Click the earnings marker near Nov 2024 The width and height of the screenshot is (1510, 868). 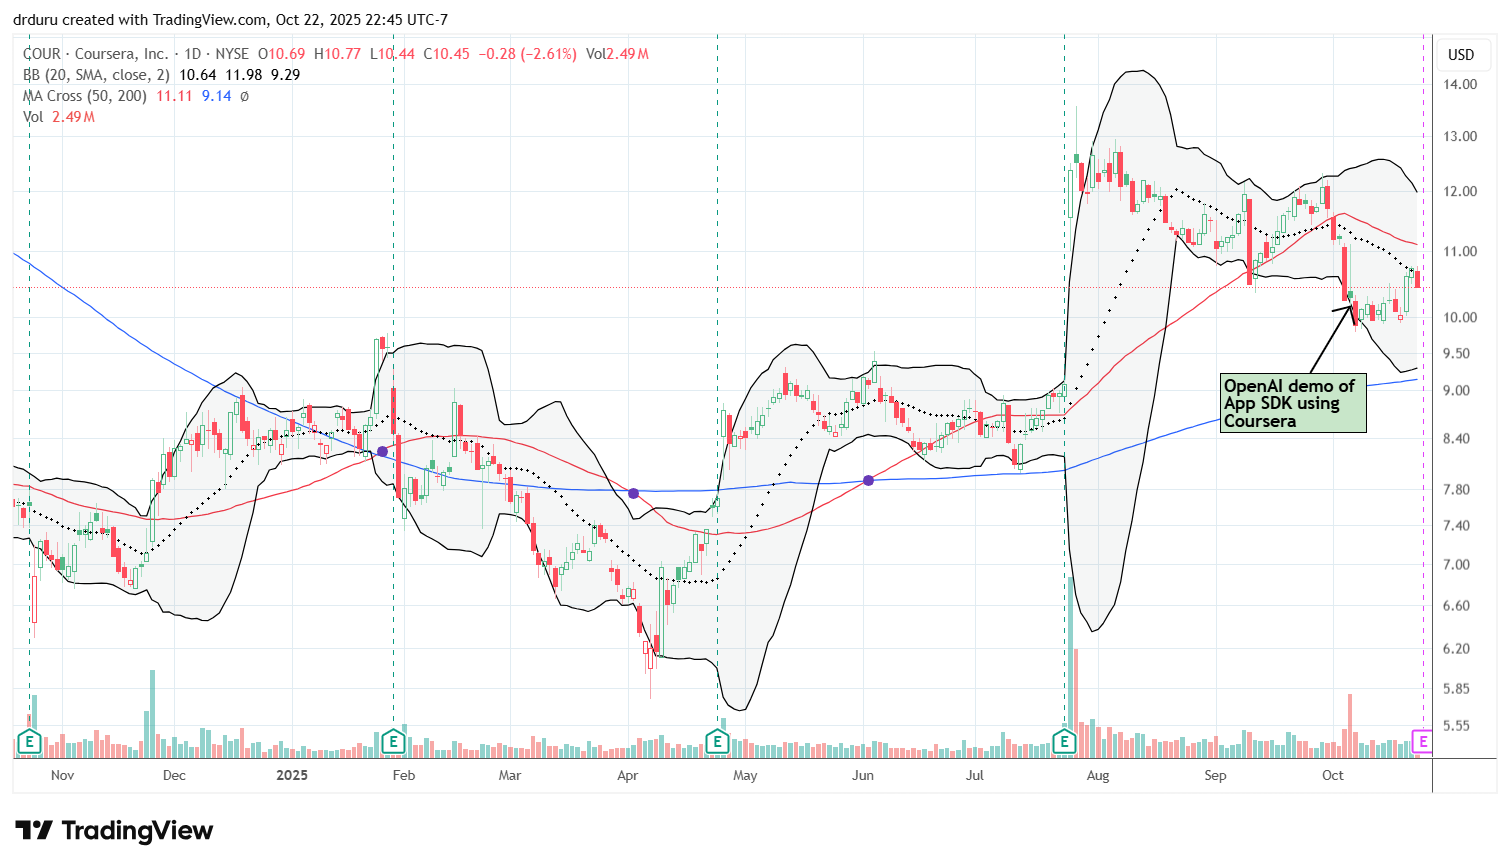point(29,742)
